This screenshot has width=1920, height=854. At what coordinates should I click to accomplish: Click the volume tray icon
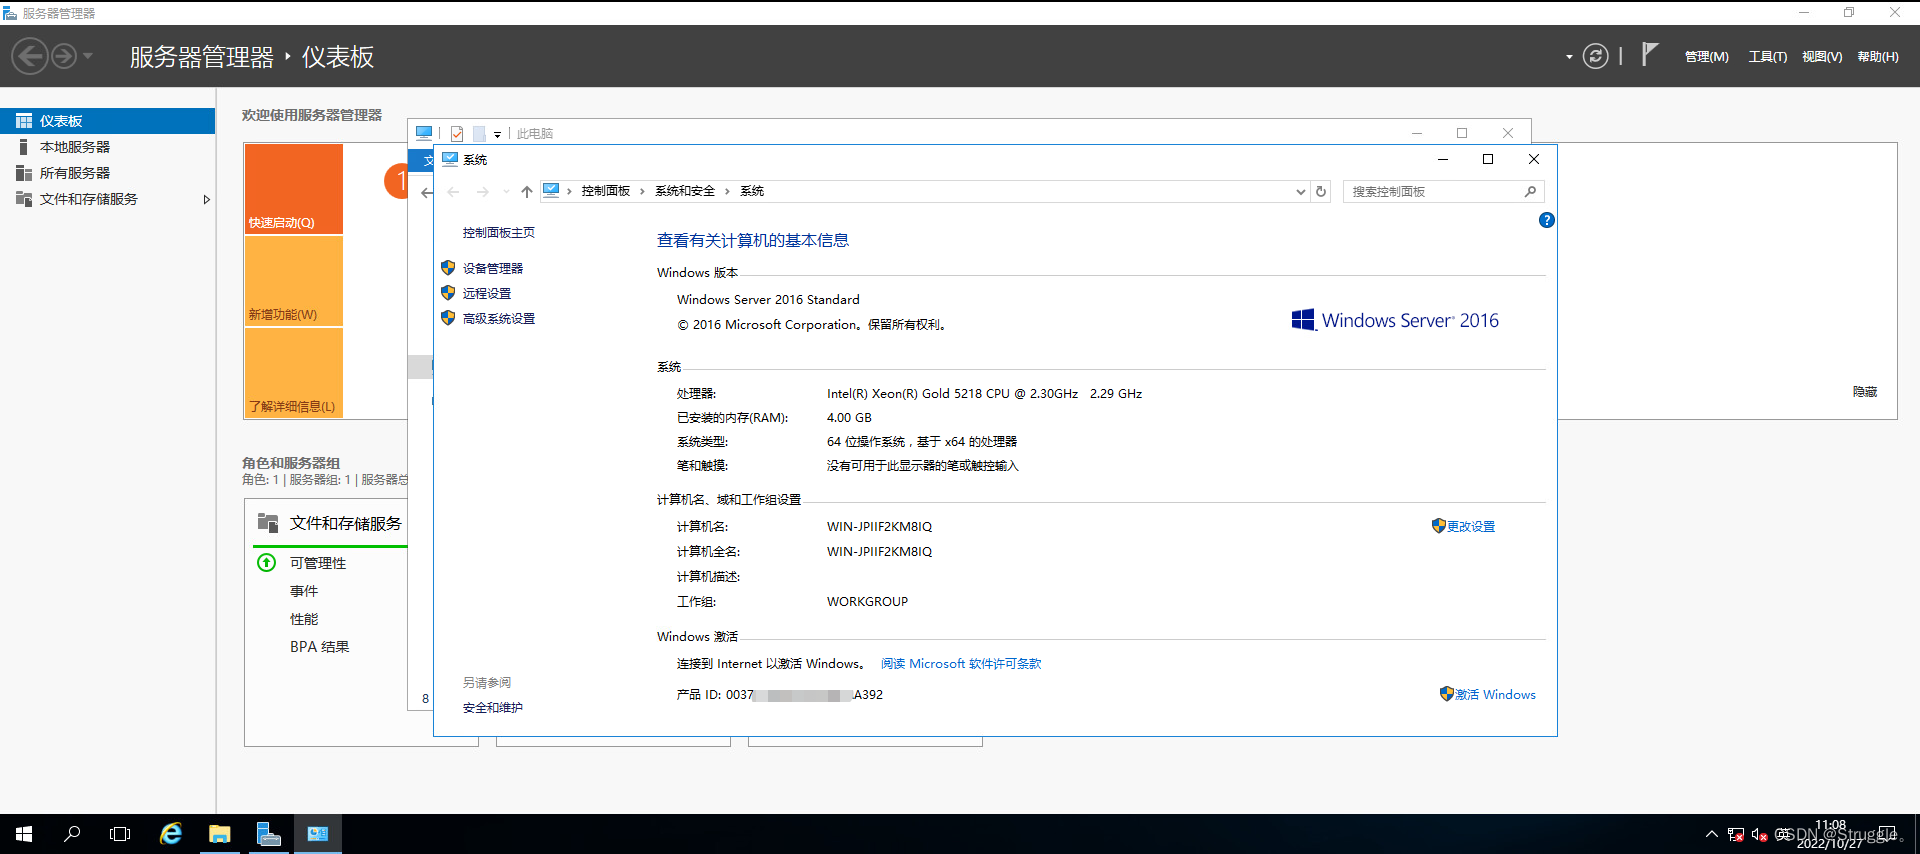[x=1760, y=835]
